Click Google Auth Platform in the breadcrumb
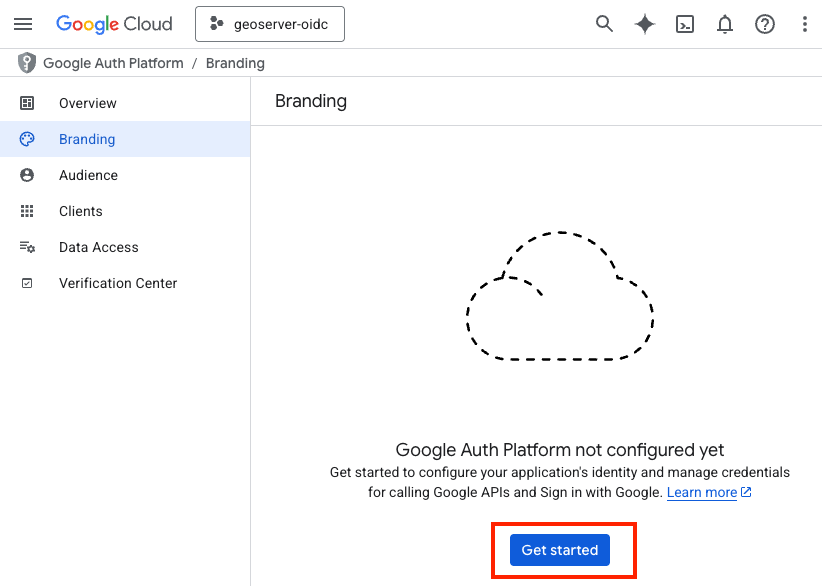 (x=114, y=62)
